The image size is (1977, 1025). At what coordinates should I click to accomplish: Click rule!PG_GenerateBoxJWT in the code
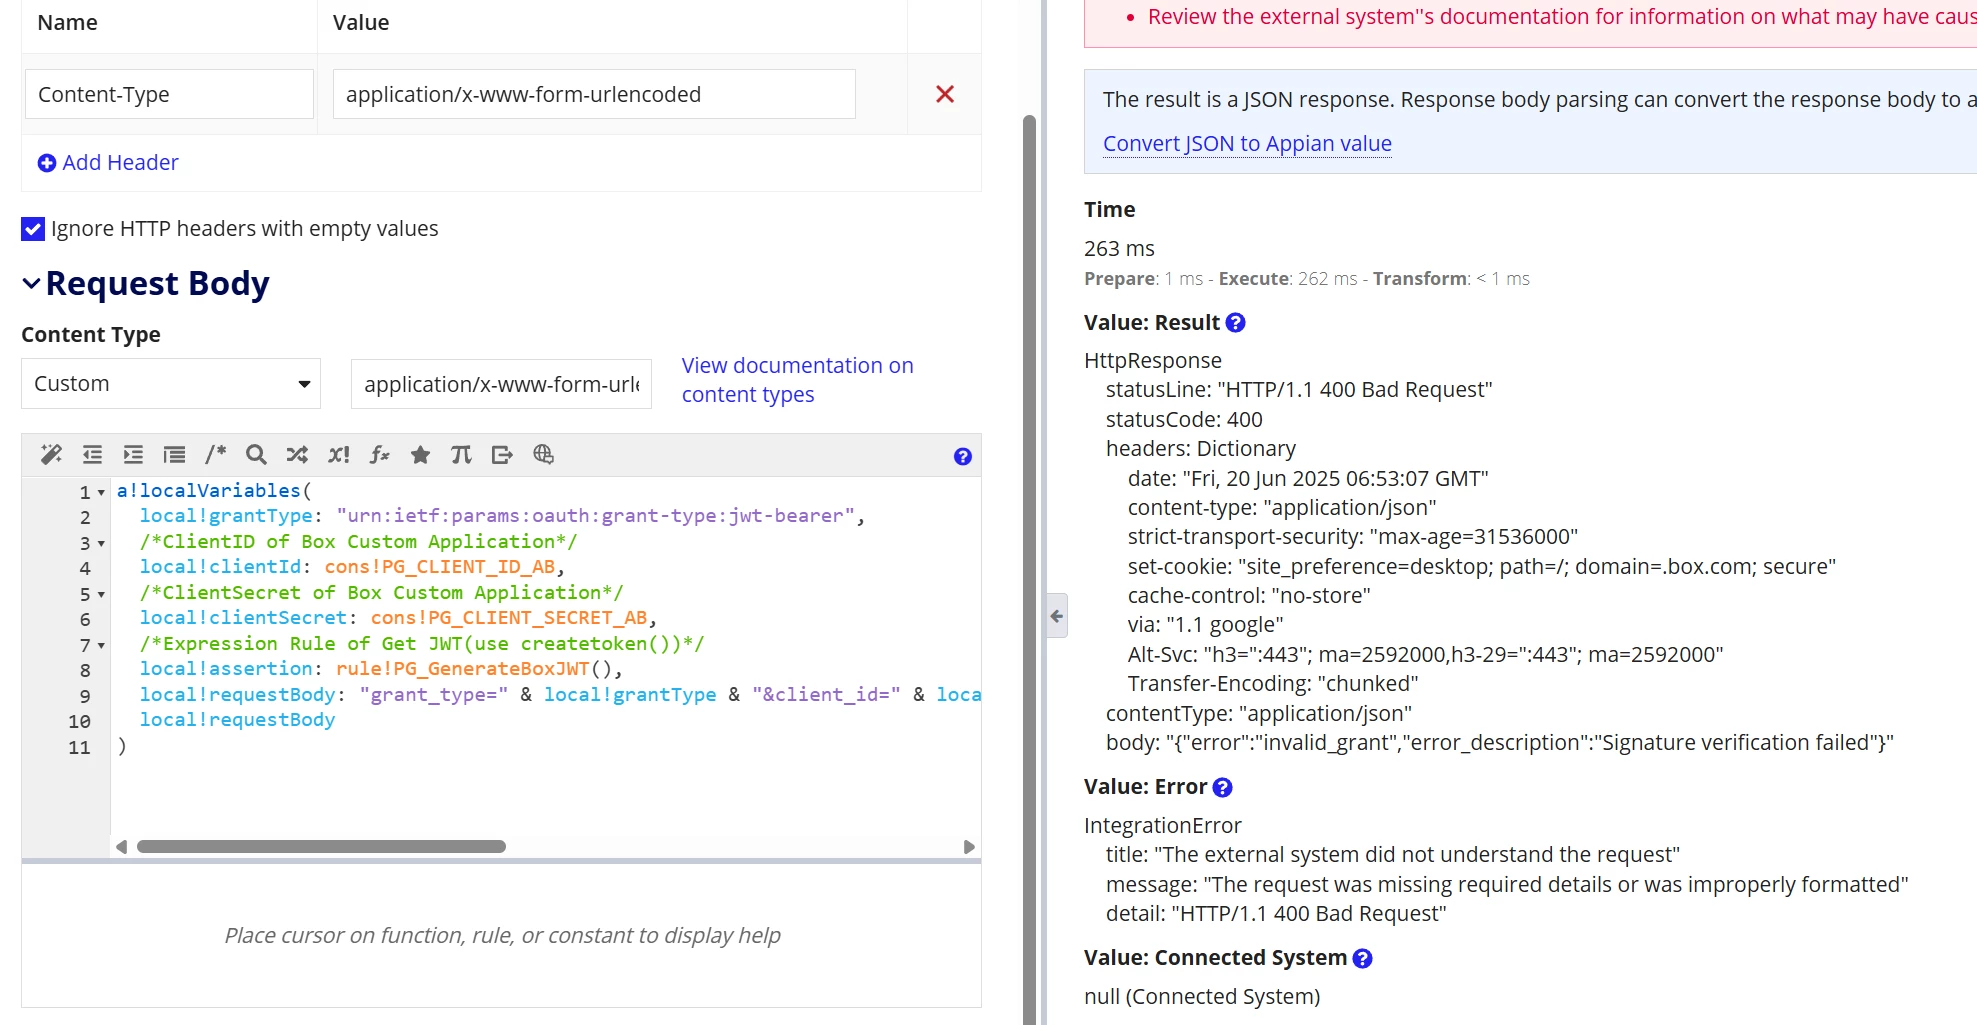click(462, 669)
